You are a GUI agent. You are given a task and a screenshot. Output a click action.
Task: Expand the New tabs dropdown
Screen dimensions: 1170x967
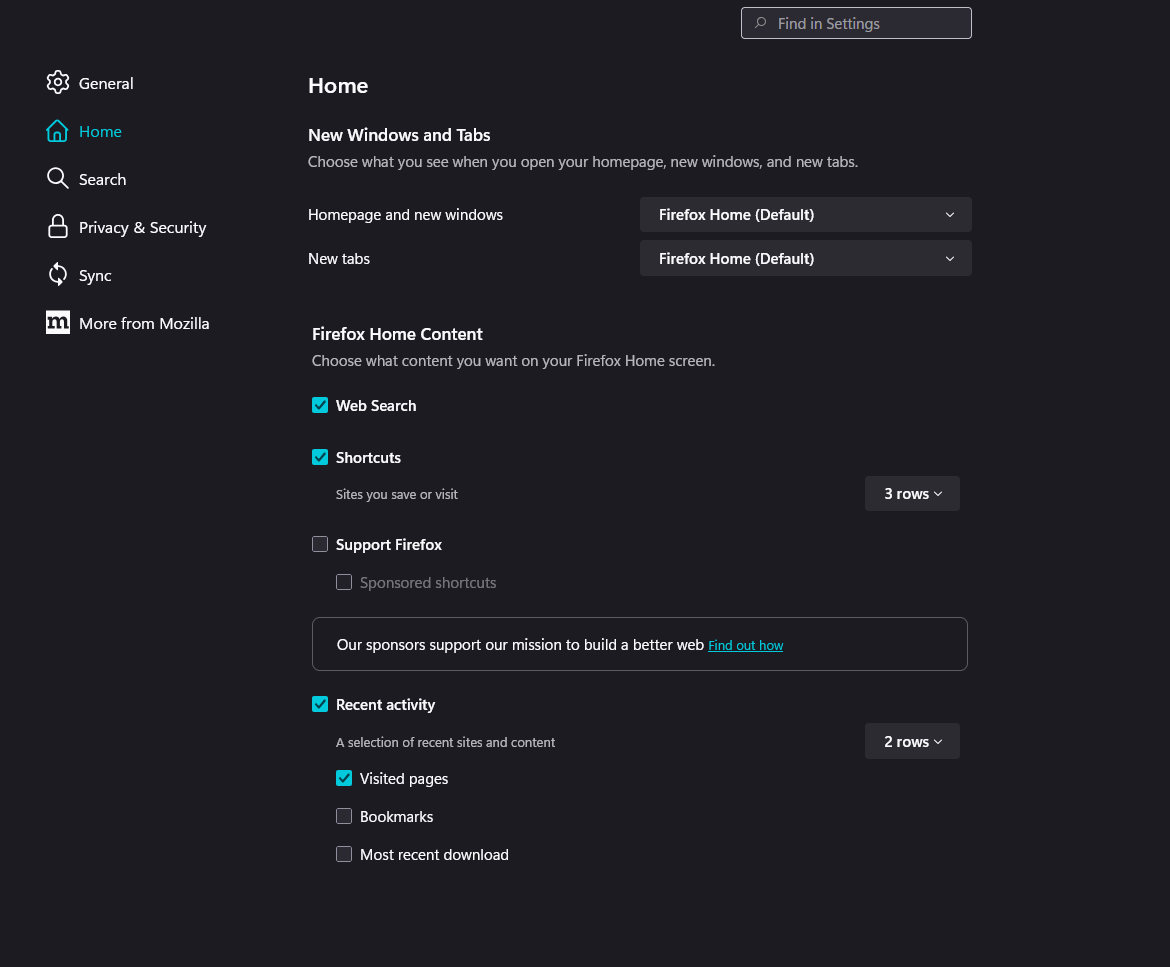click(x=805, y=259)
